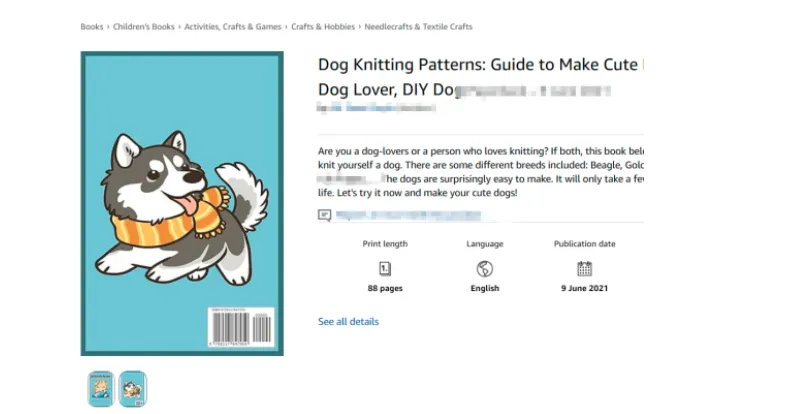Click the barcode on the book cover
This screenshot has height=414, width=792.
238,327
